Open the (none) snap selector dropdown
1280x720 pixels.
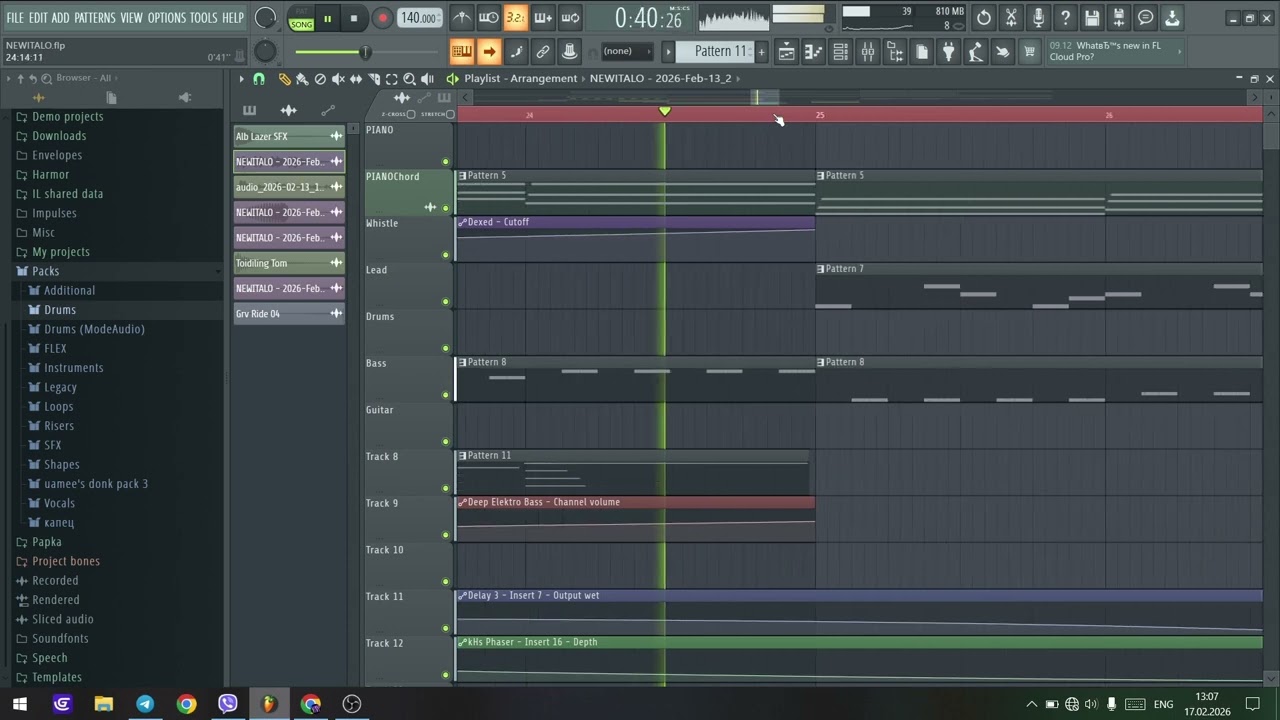pos(627,51)
